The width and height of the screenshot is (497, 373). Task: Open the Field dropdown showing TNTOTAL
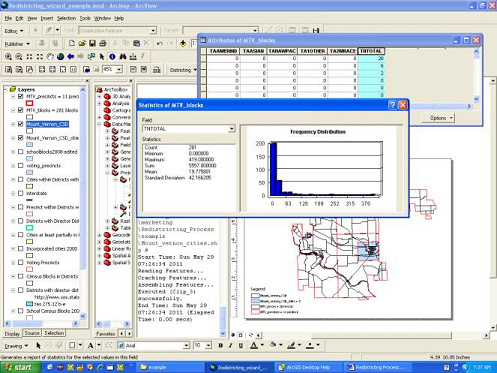coord(189,129)
